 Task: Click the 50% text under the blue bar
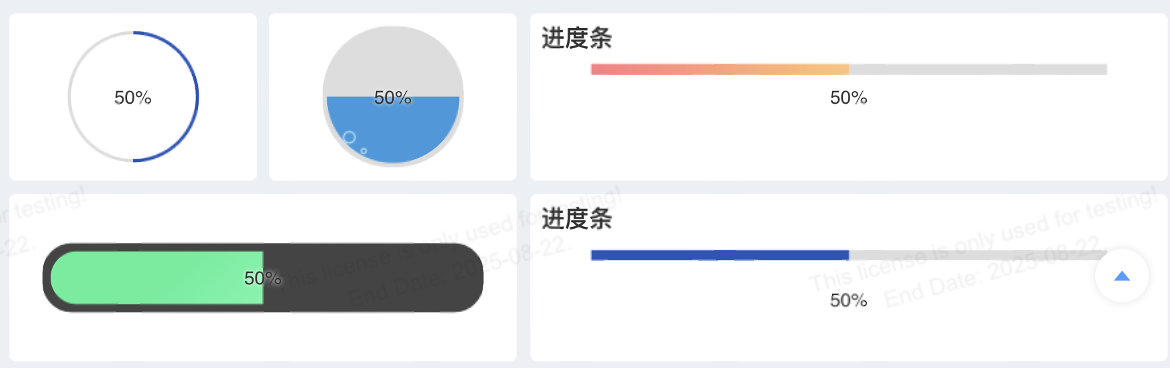(849, 301)
